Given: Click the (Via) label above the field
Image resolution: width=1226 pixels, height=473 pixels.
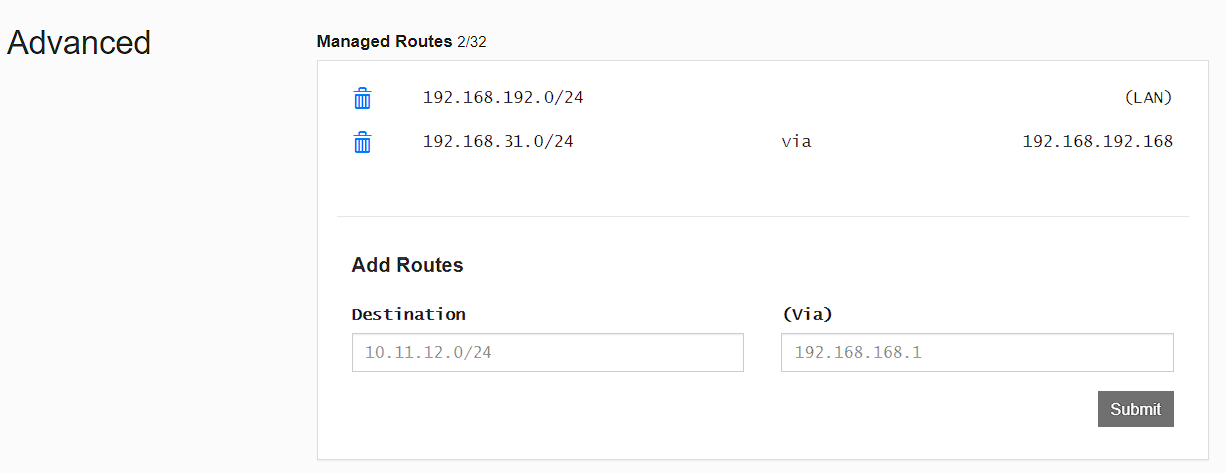Looking at the screenshot, I should pyautogui.click(x=806, y=314).
